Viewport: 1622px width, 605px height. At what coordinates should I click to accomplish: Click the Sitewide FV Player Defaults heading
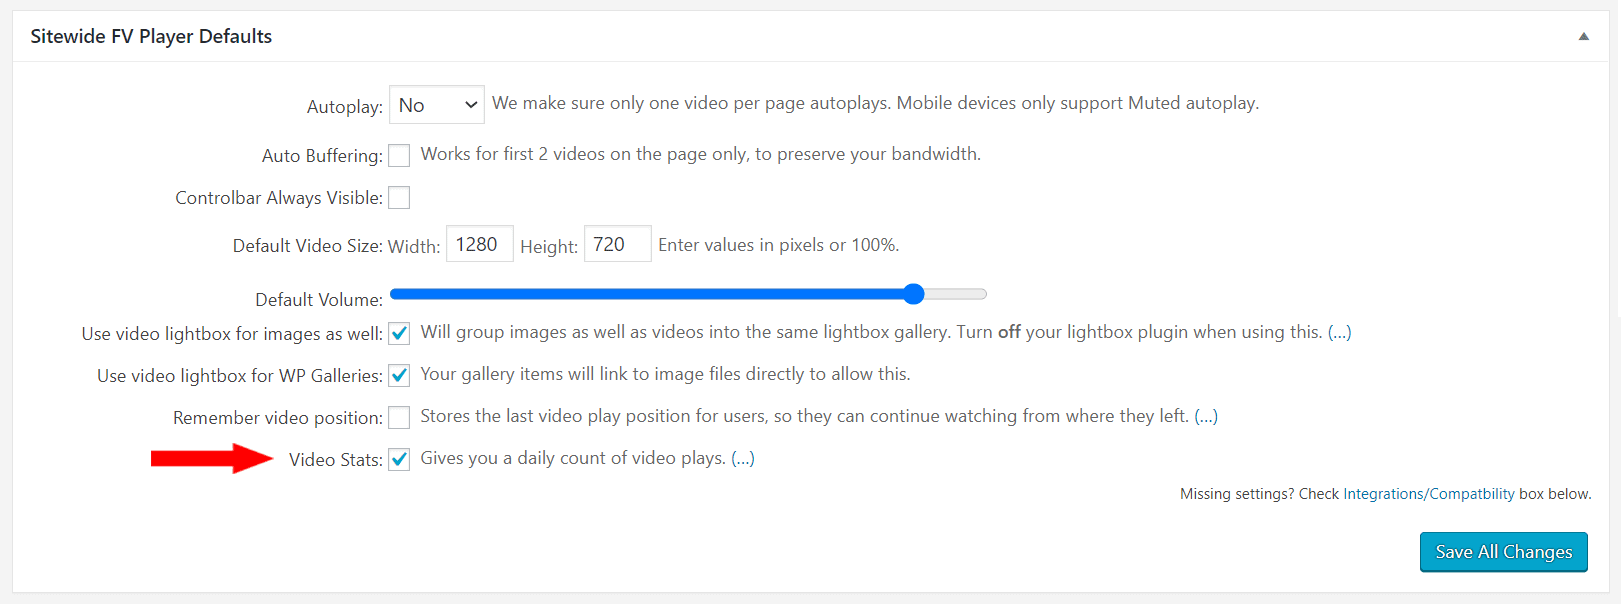click(x=151, y=36)
